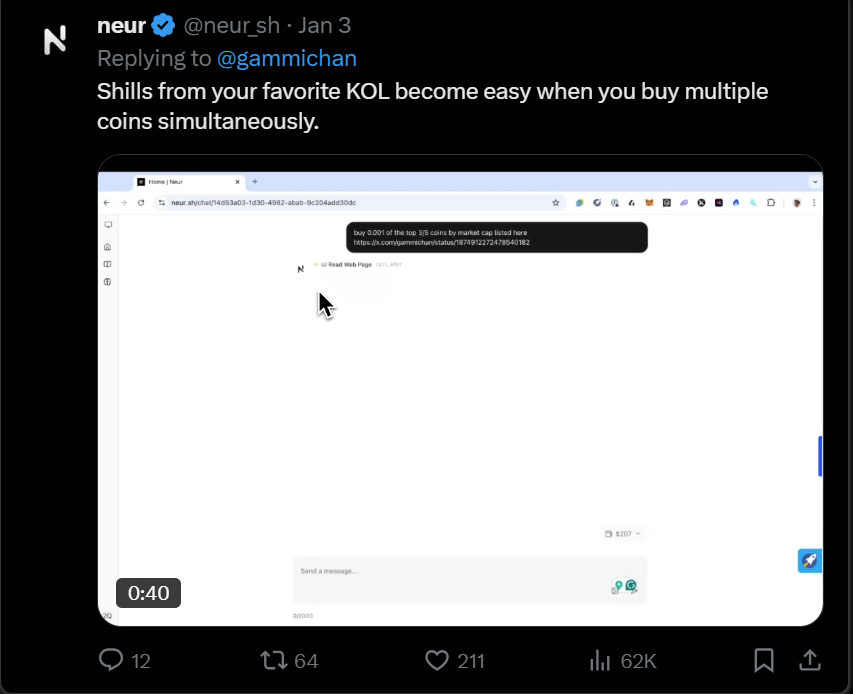Play the 0:40 video
This screenshot has width=853, height=694.
(460, 390)
